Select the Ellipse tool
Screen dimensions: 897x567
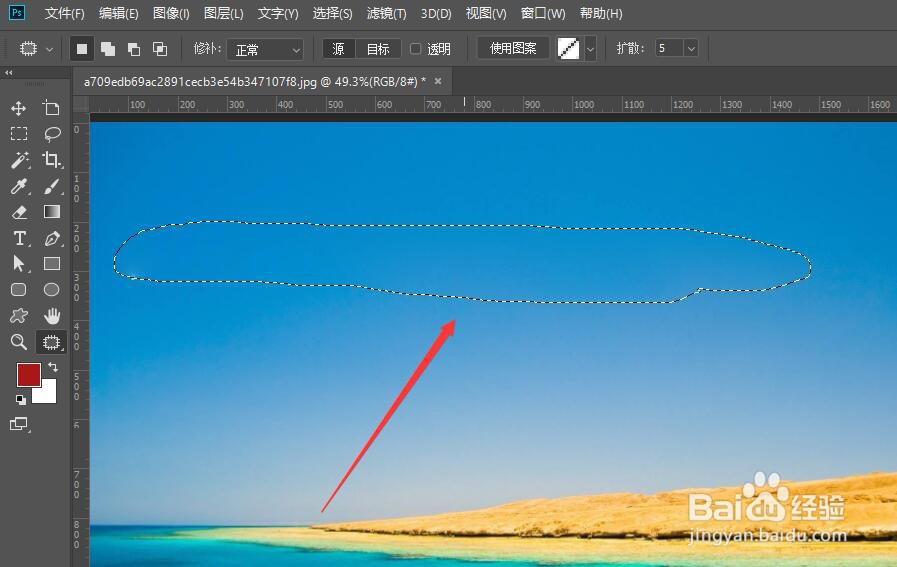[51, 290]
